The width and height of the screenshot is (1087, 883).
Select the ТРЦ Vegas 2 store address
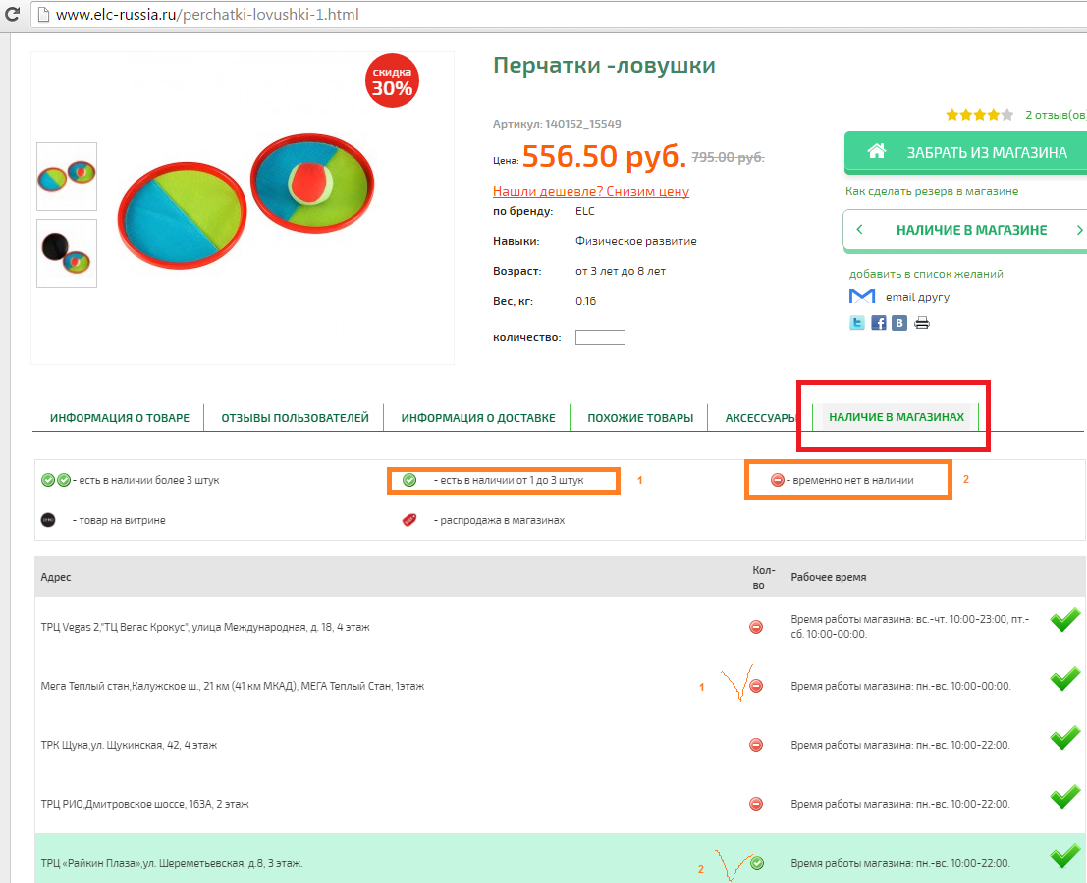click(x=205, y=627)
